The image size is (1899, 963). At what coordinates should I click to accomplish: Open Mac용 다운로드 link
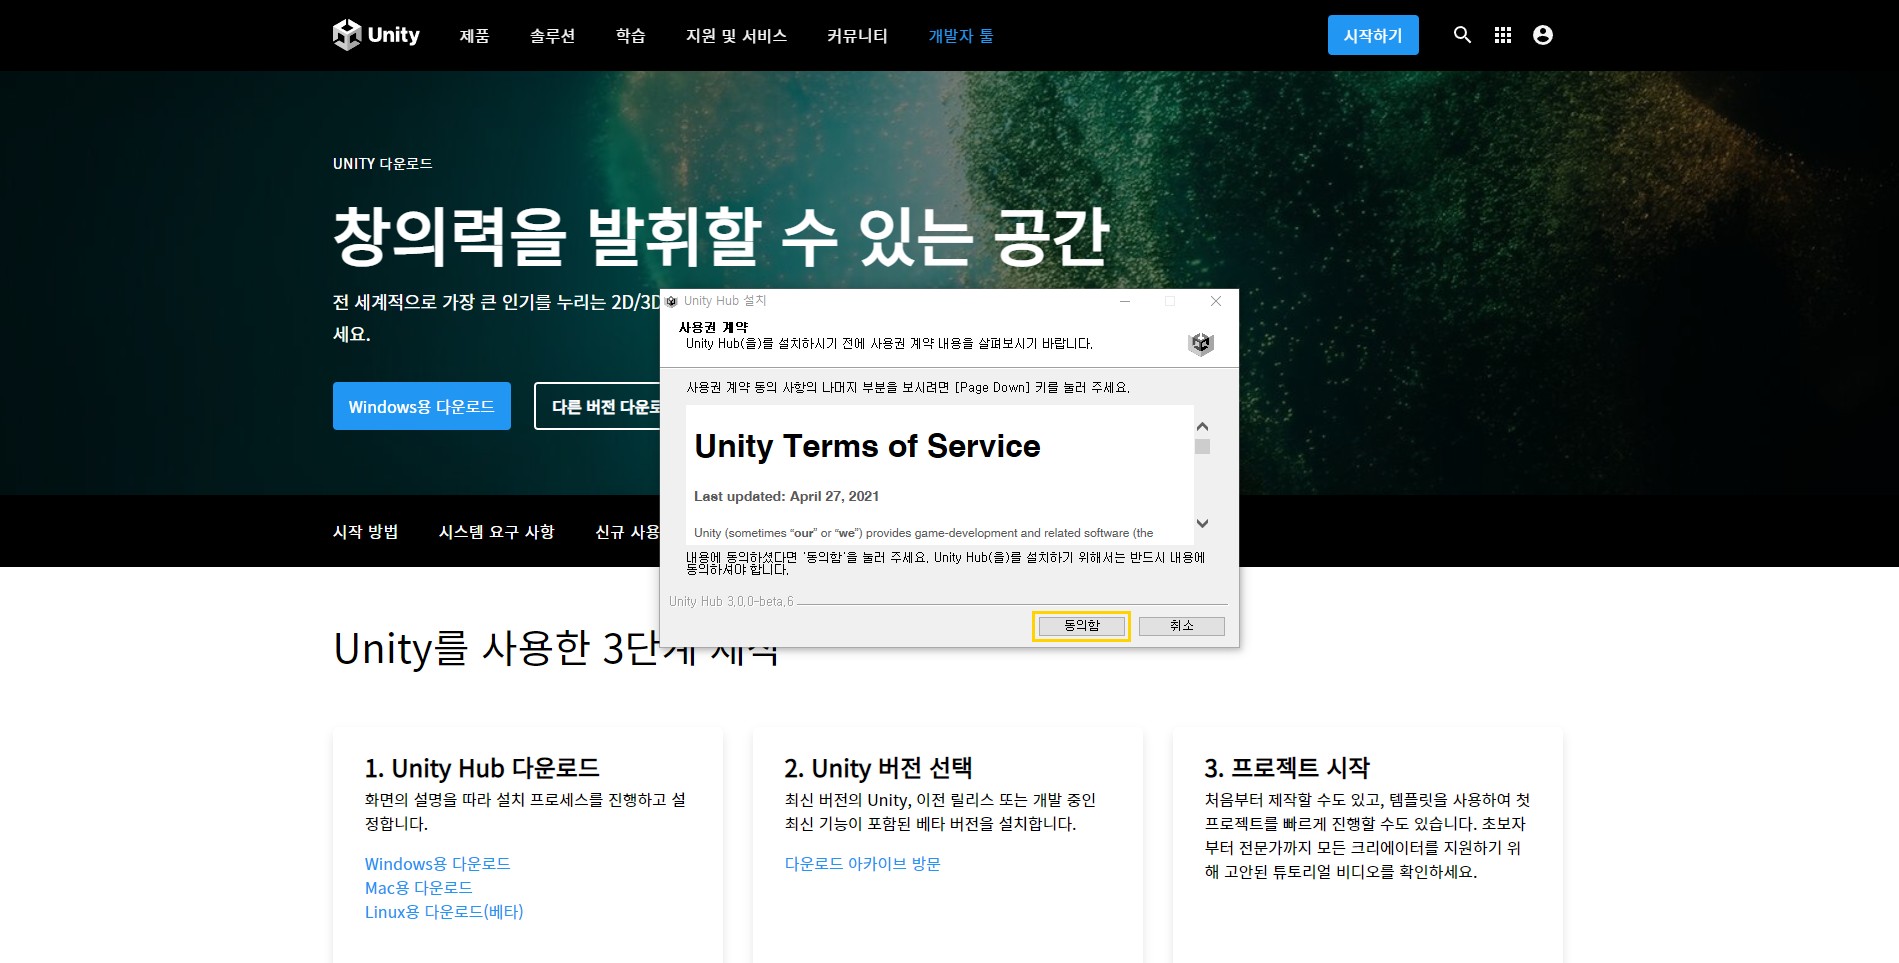point(418,888)
